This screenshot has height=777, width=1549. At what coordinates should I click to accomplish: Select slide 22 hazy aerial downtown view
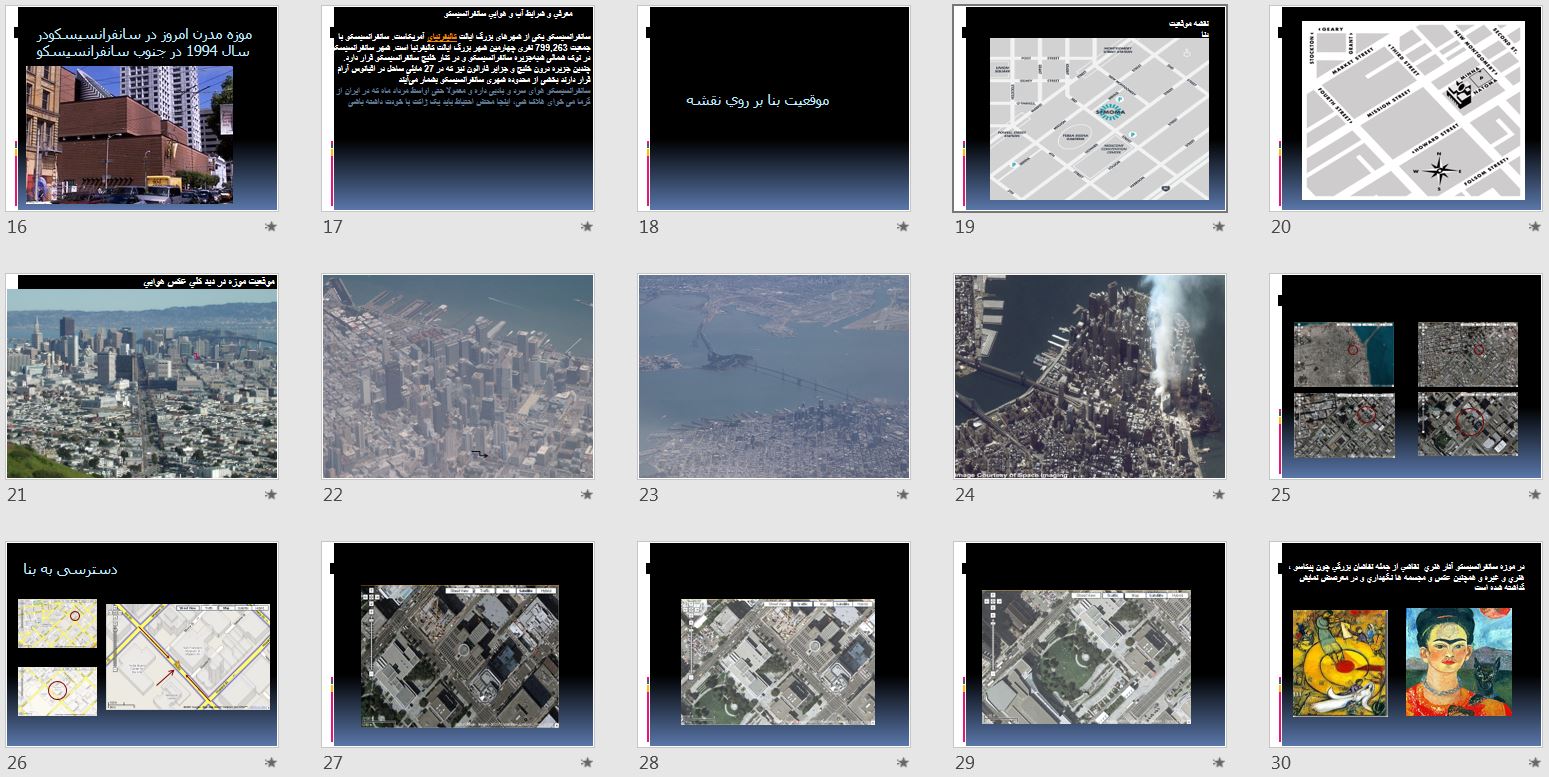(x=458, y=377)
